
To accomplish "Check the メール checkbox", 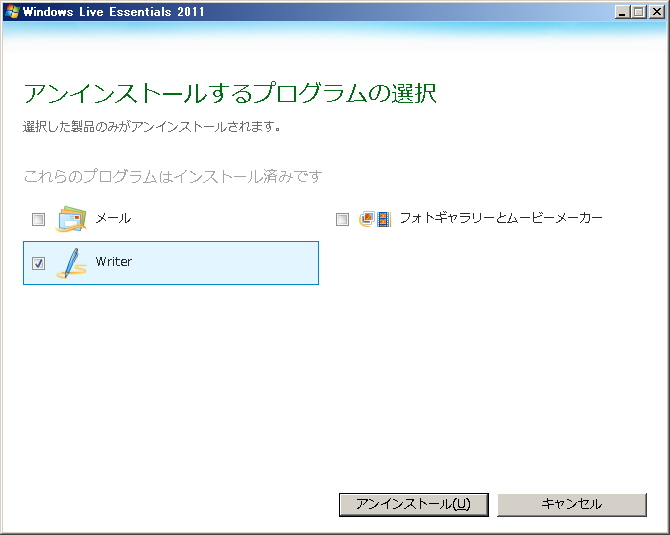I will point(38,220).
